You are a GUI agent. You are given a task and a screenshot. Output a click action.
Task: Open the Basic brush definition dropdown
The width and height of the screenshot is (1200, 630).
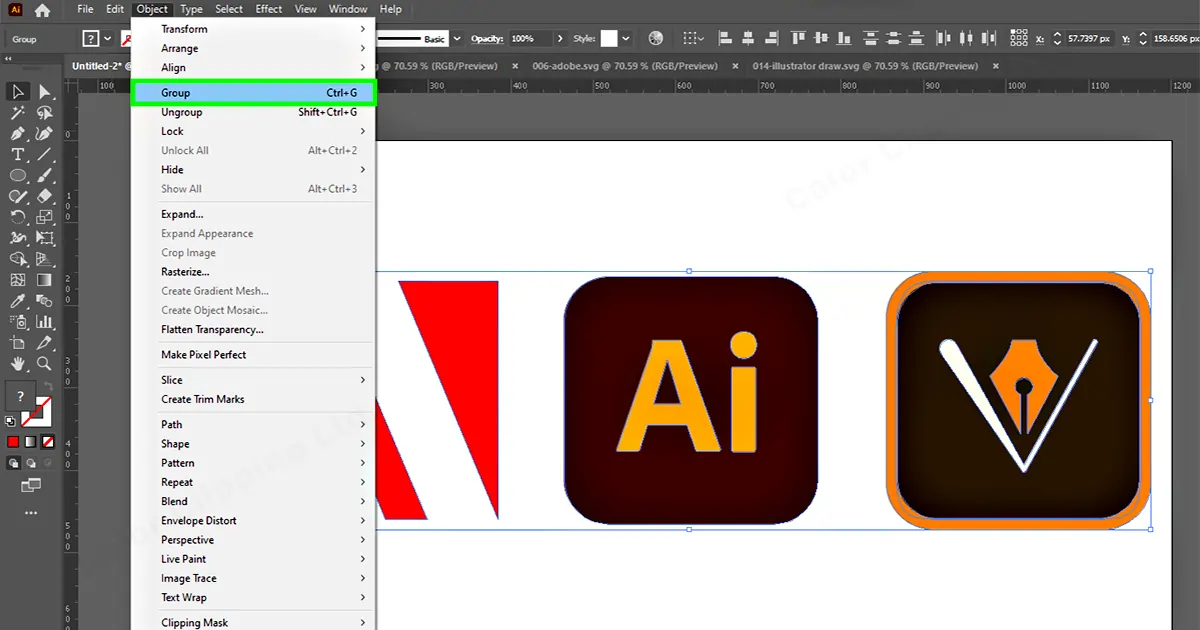point(457,38)
